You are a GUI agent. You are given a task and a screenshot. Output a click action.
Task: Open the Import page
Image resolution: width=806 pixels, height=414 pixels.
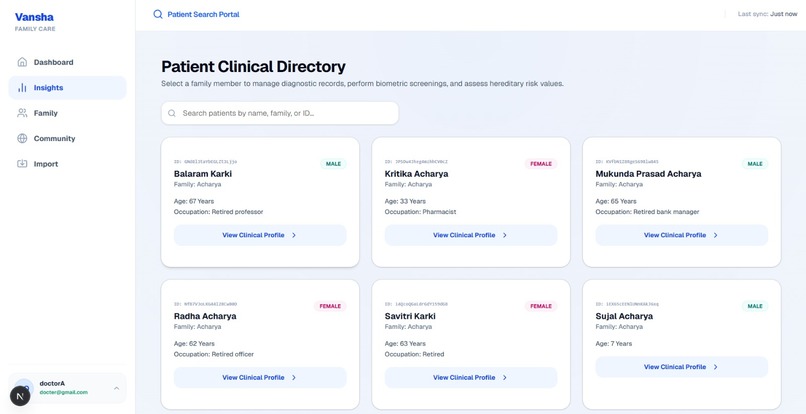coord(67,164)
